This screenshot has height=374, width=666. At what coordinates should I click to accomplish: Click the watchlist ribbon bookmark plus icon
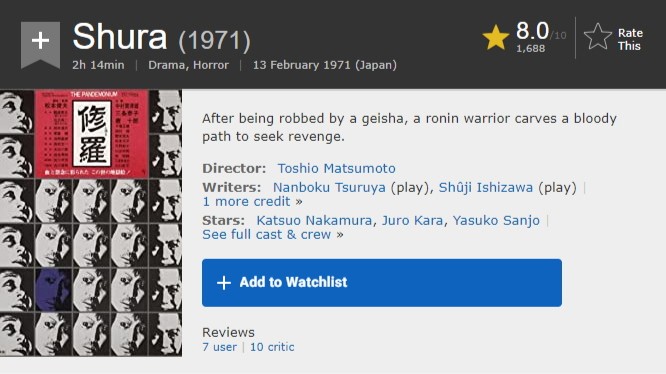coord(40,44)
